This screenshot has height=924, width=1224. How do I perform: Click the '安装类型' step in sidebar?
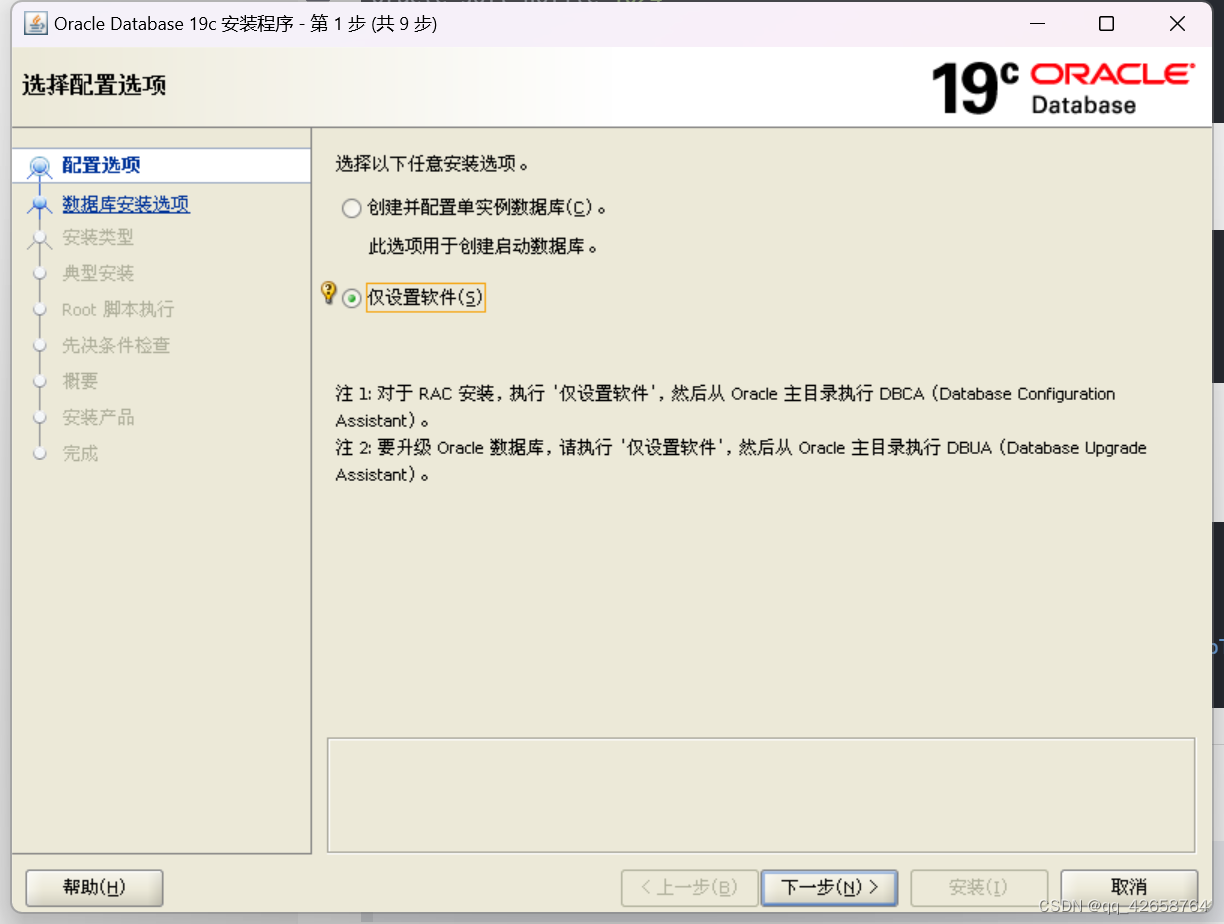(x=98, y=237)
